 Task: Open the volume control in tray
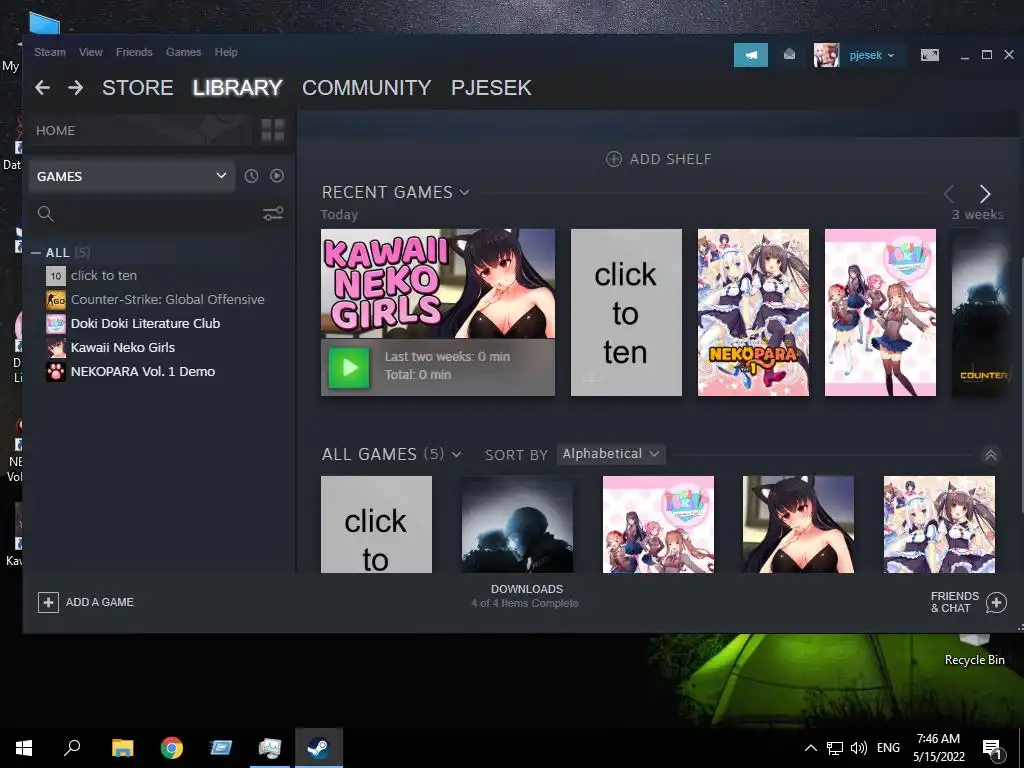859,748
